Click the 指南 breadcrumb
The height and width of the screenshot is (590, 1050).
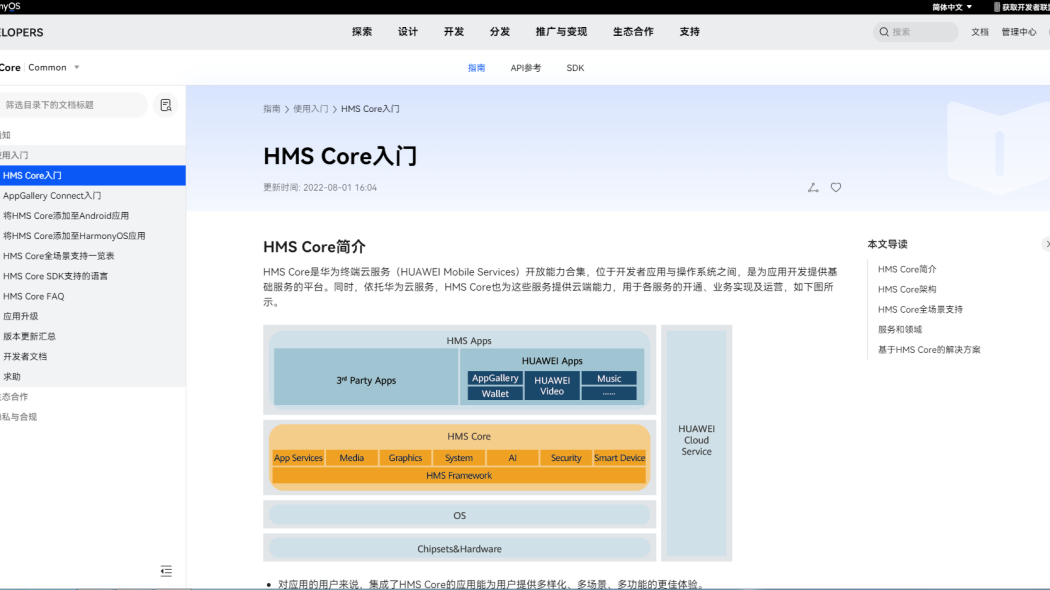click(271, 108)
